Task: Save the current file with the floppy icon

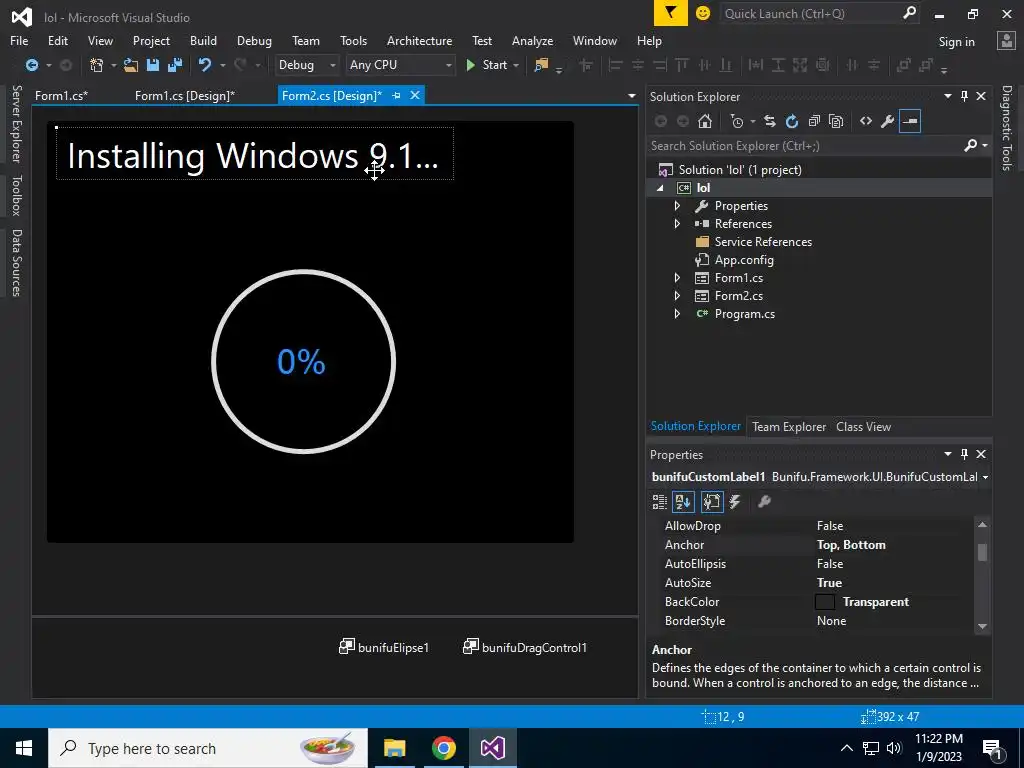Action: coord(153,65)
